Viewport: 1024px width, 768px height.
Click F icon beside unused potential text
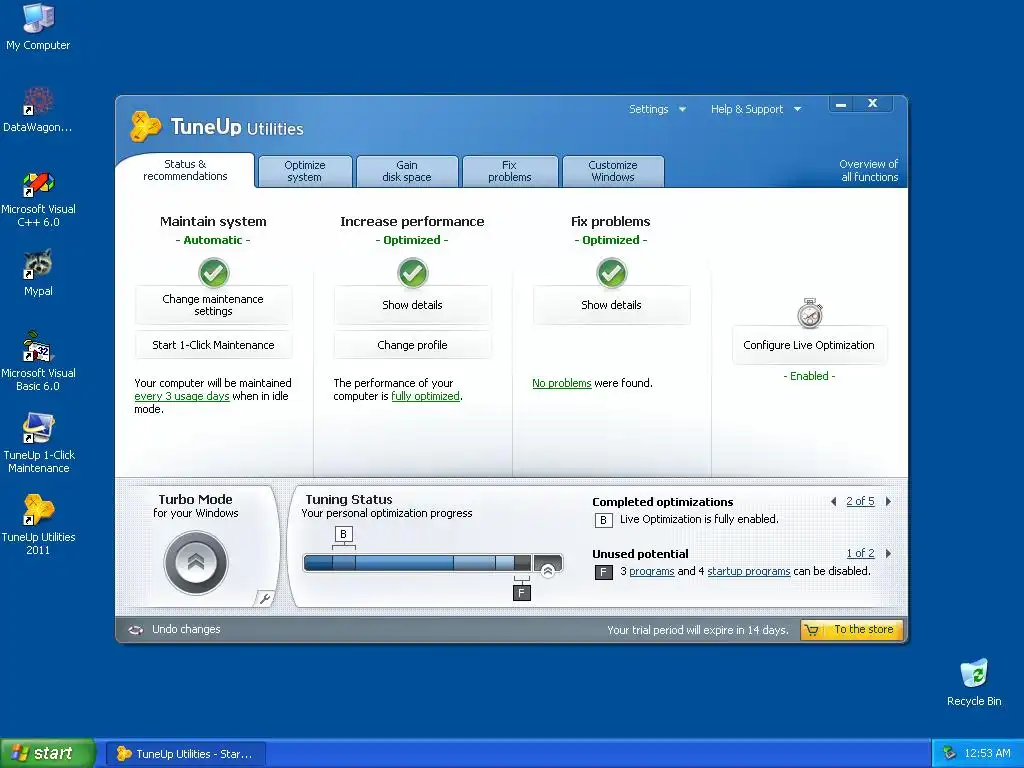pyautogui.click(x=603, y=572)
